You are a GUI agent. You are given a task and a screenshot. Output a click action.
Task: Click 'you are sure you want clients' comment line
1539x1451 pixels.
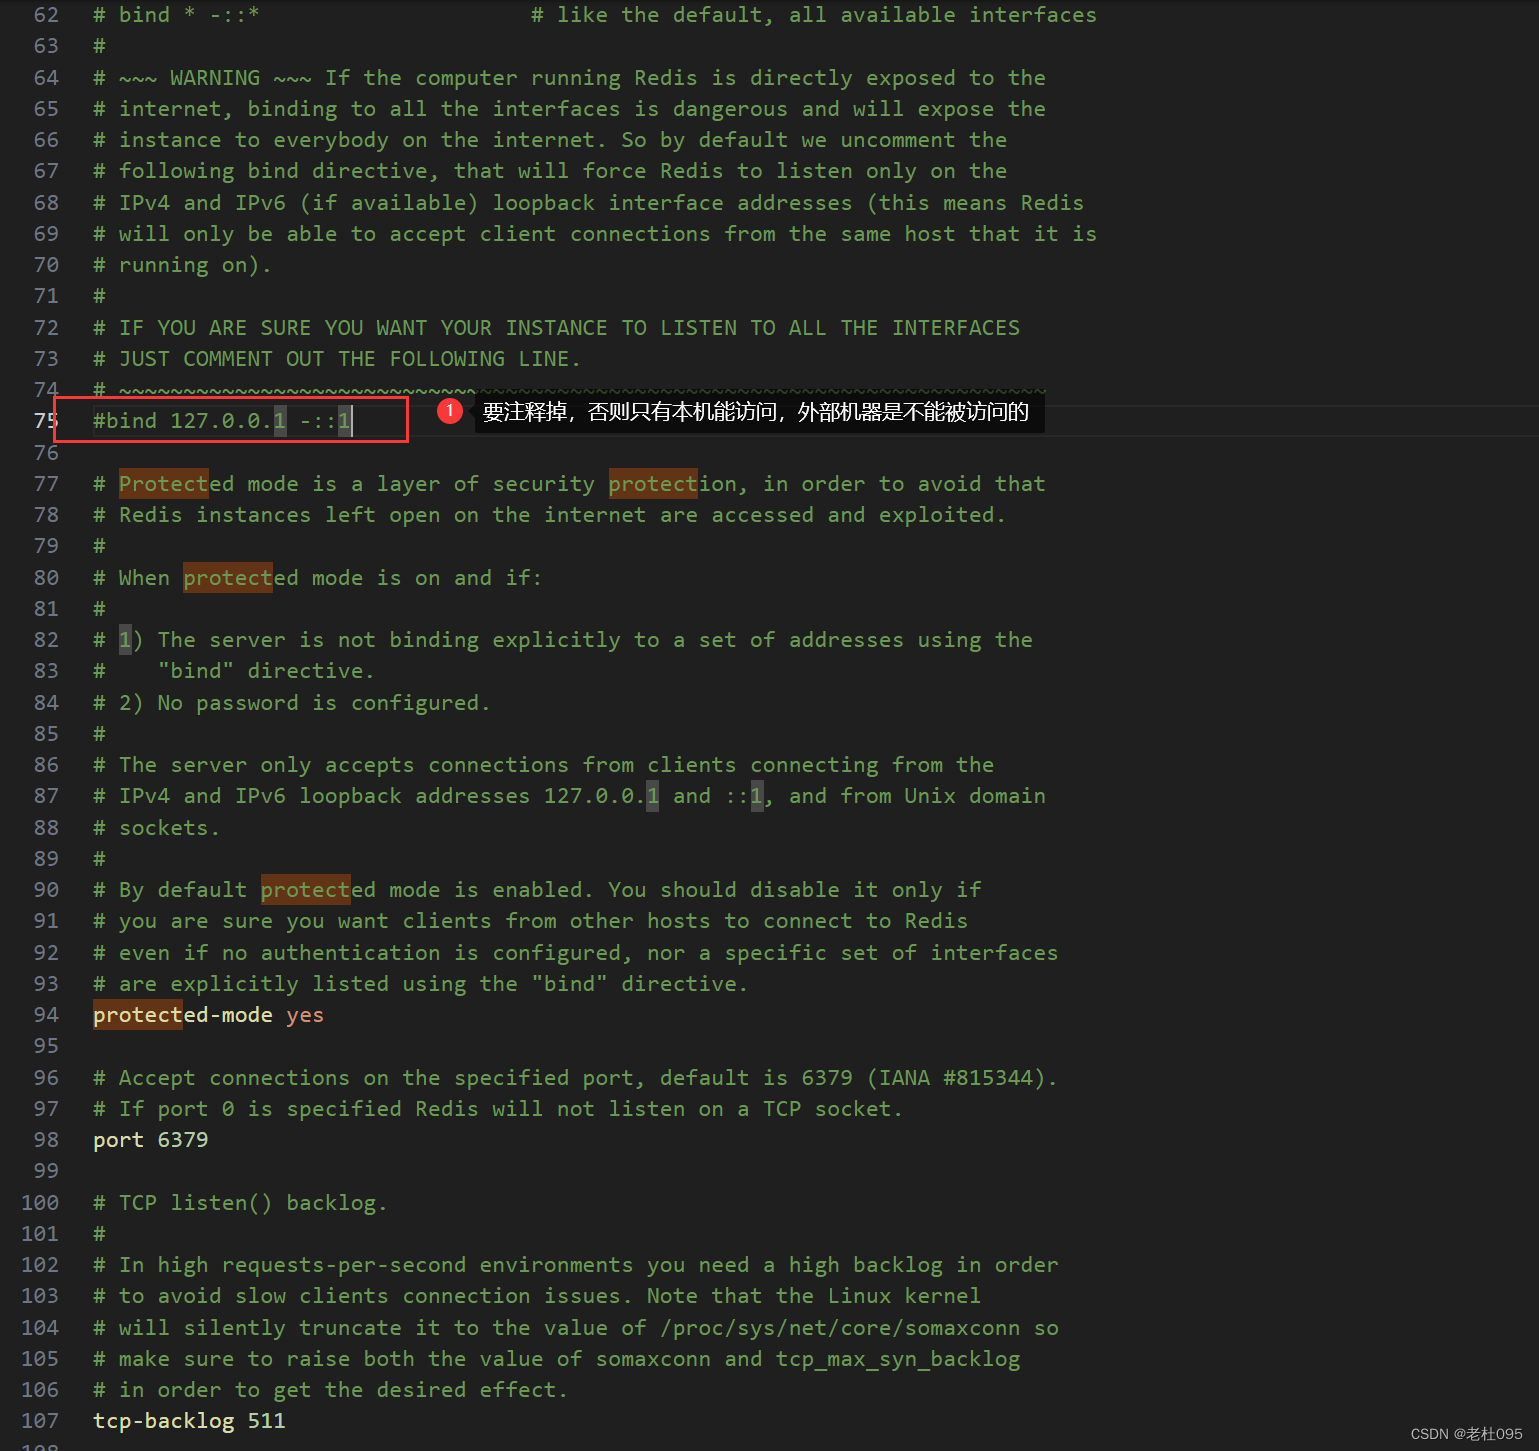[x=531, y=921]
